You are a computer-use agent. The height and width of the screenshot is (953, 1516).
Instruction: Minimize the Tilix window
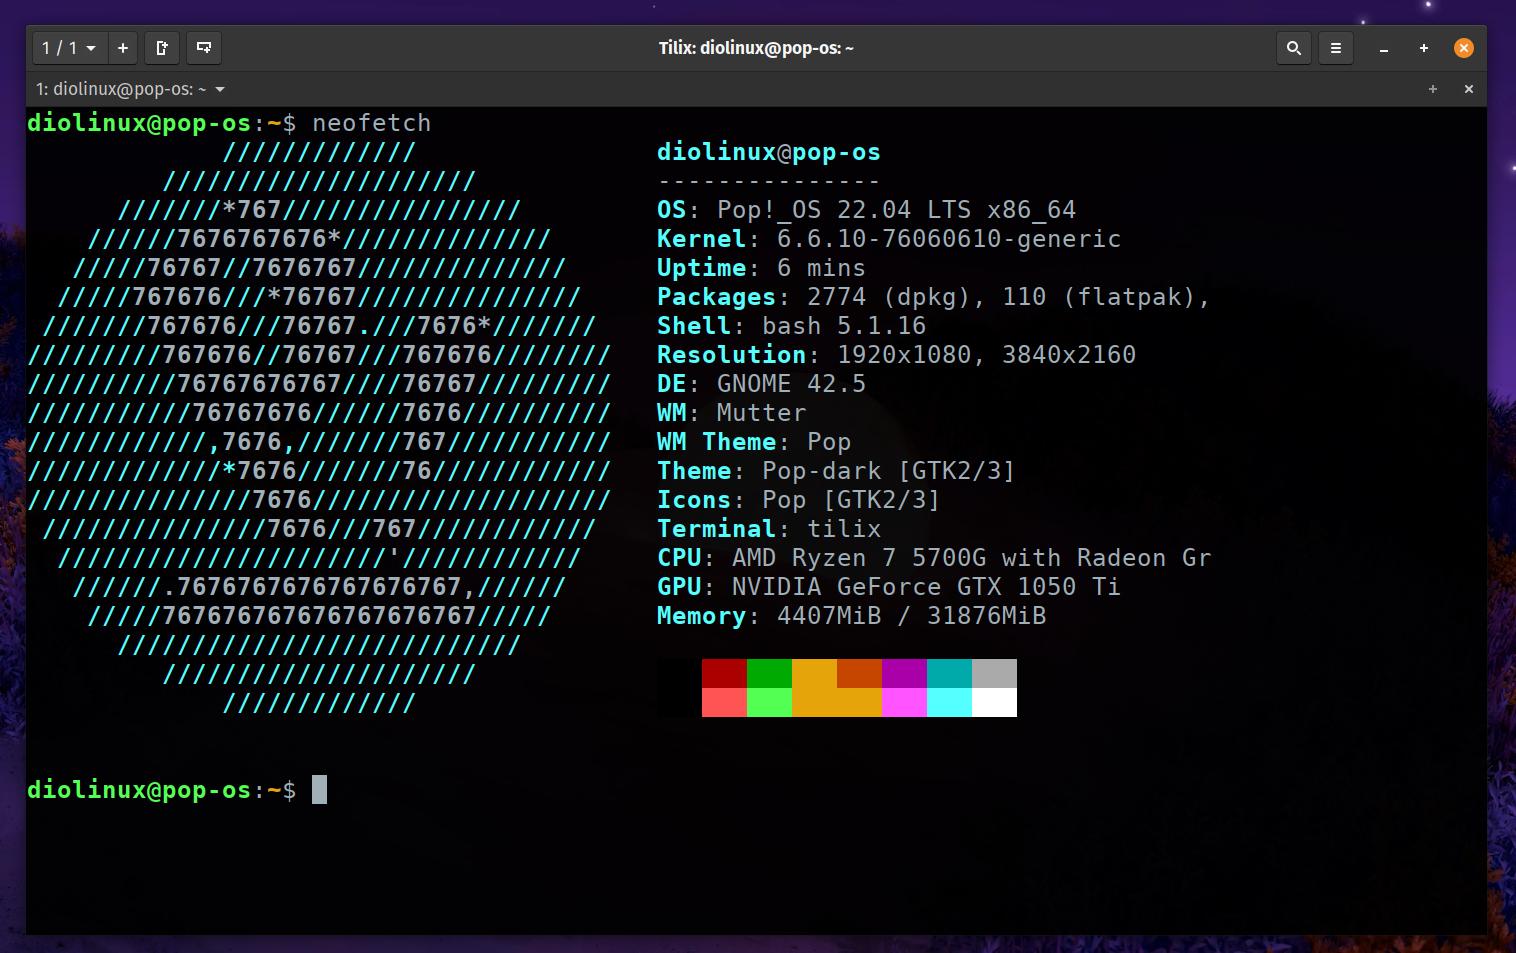coord(1384,49)
